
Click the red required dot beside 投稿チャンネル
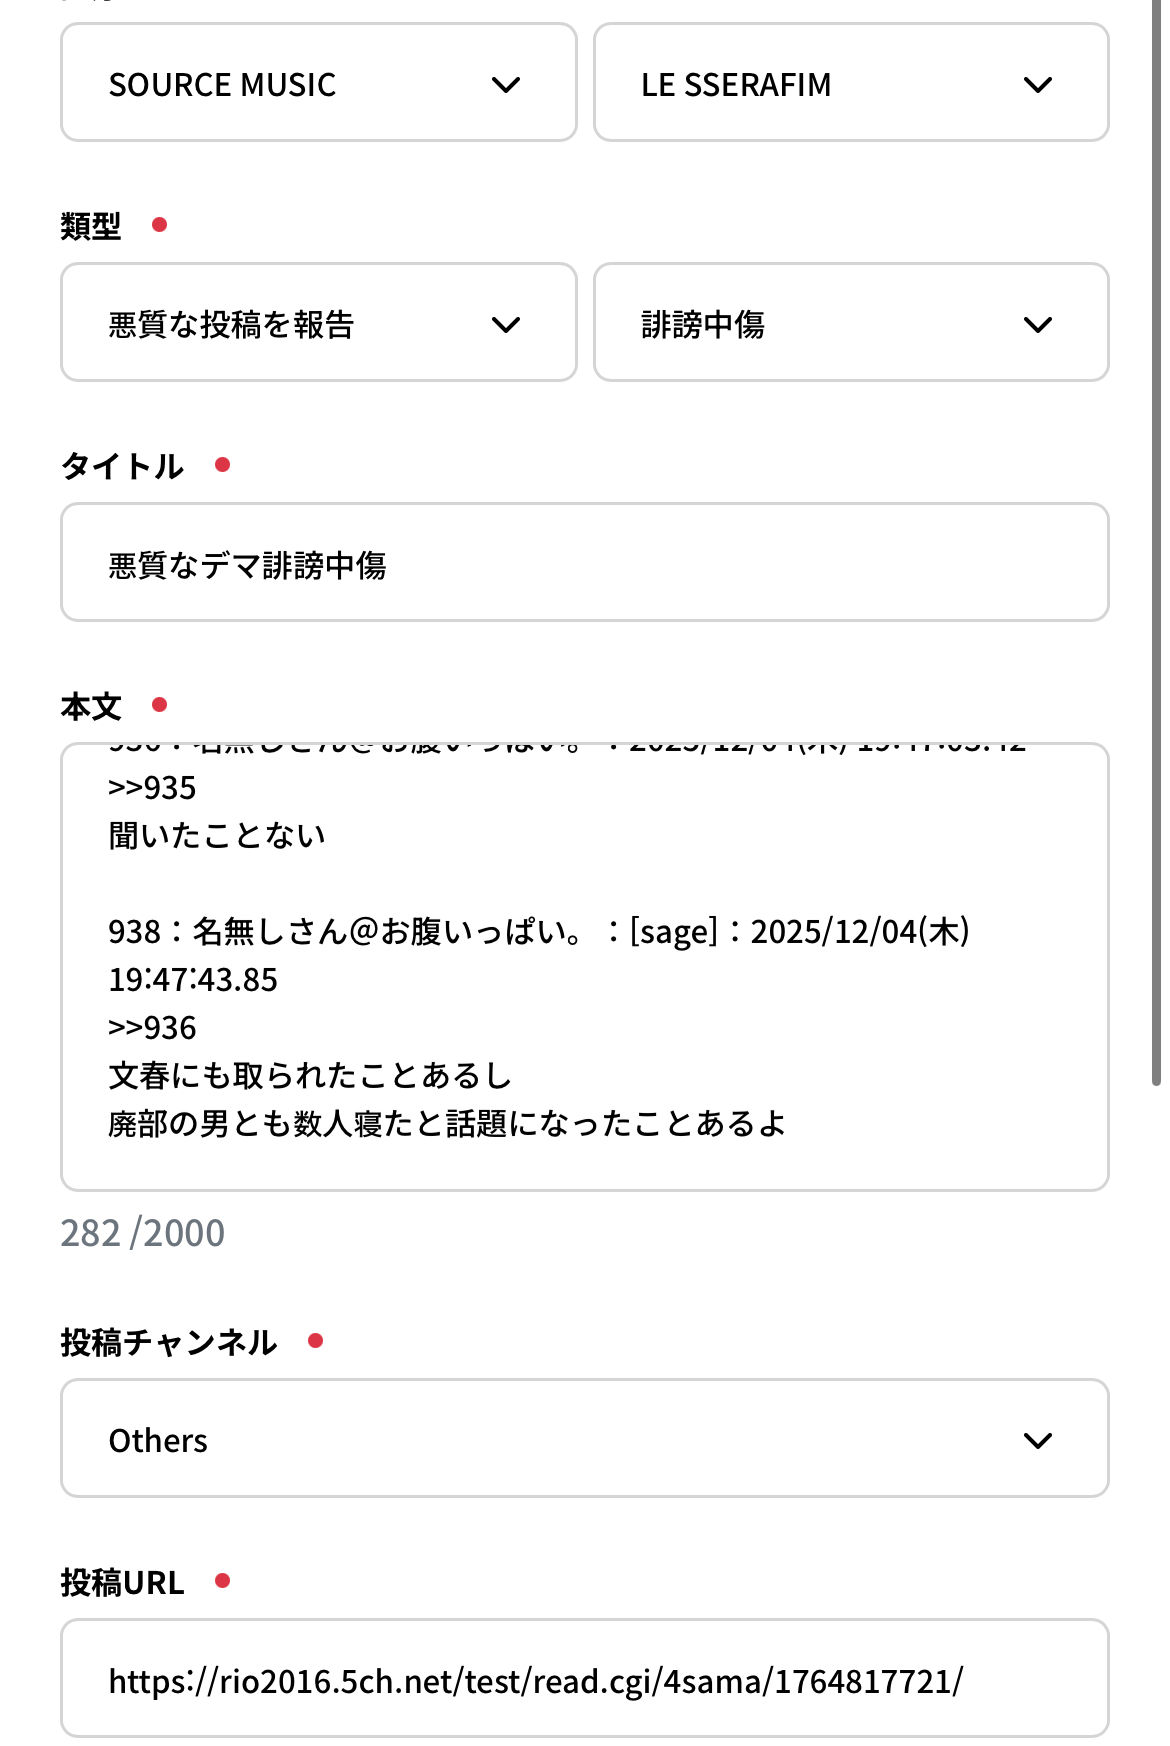pyautogui.click(x=315, y=1341)
